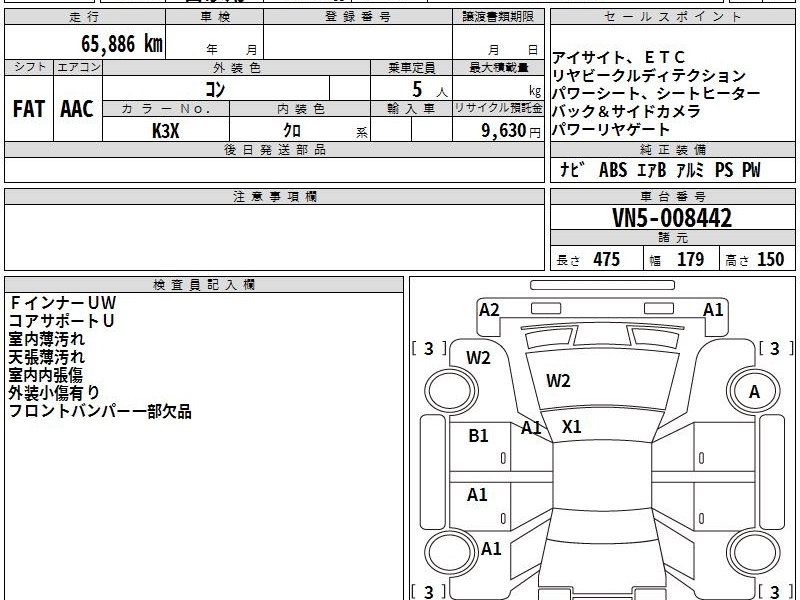Select the PW equipment label

point(751,169)
